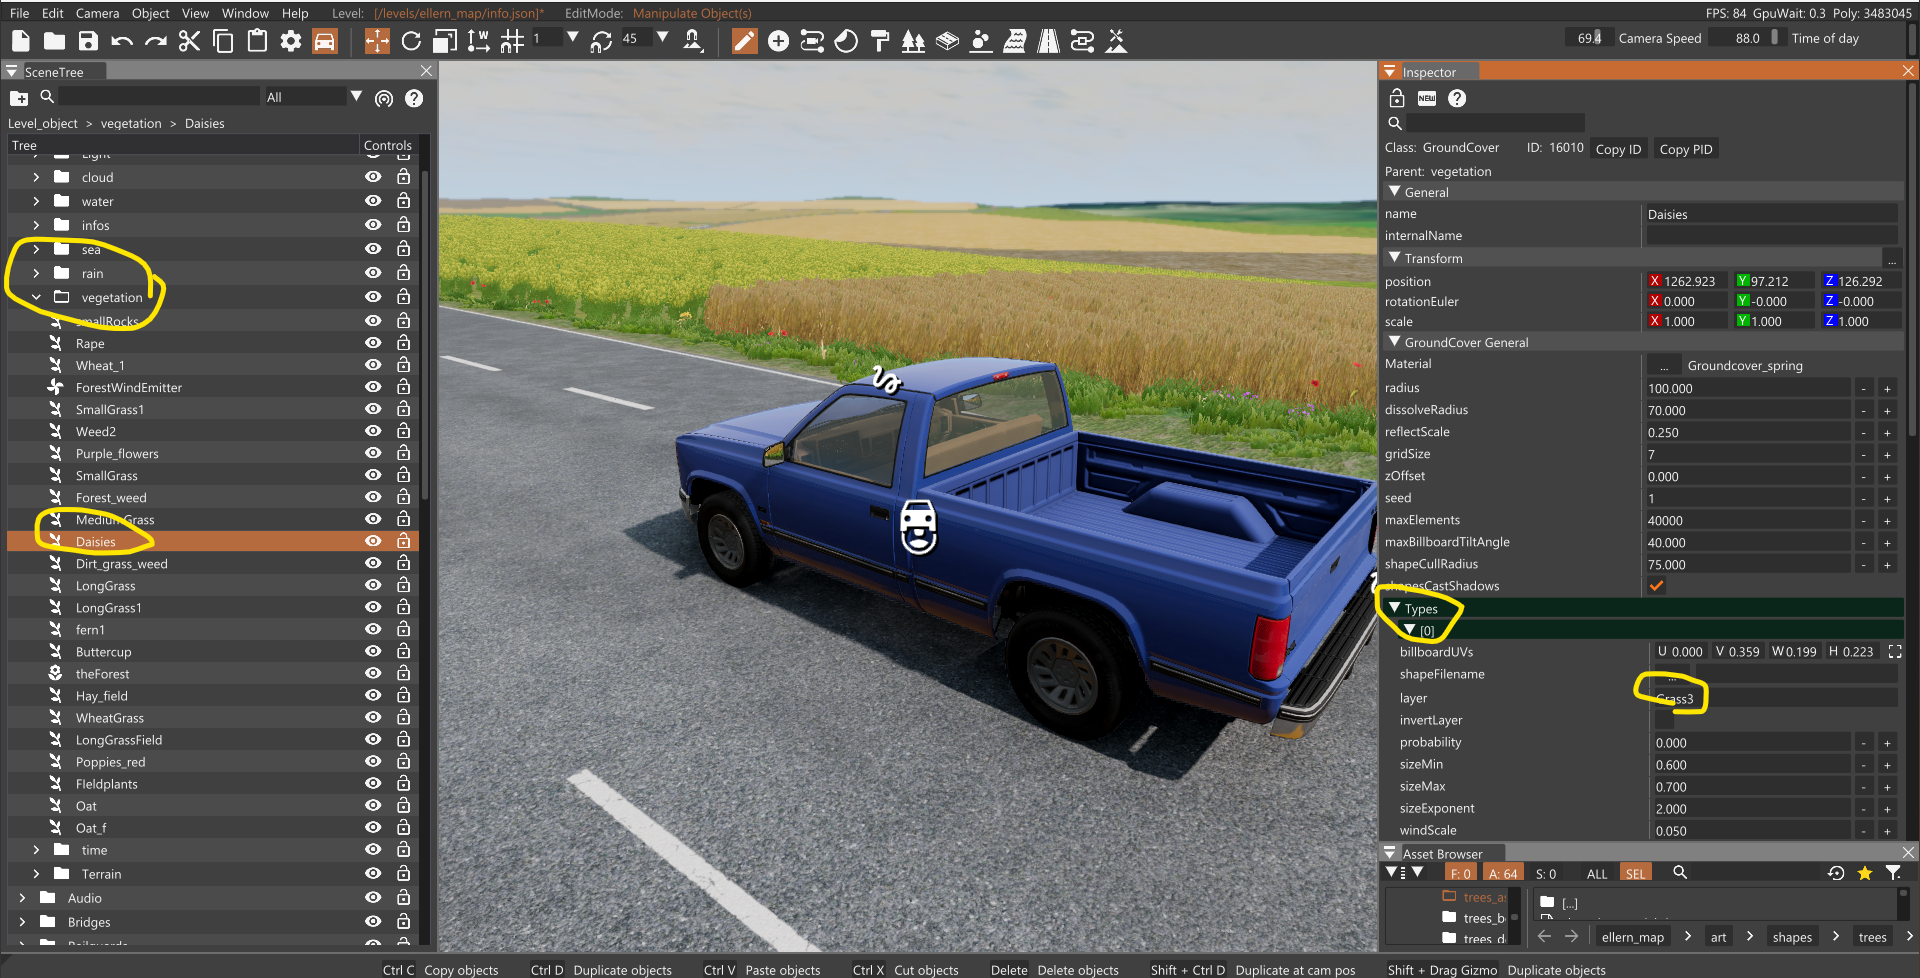Collapse the vegetation folder
The width and height of the screenshot is (1920, 978).
36,297
